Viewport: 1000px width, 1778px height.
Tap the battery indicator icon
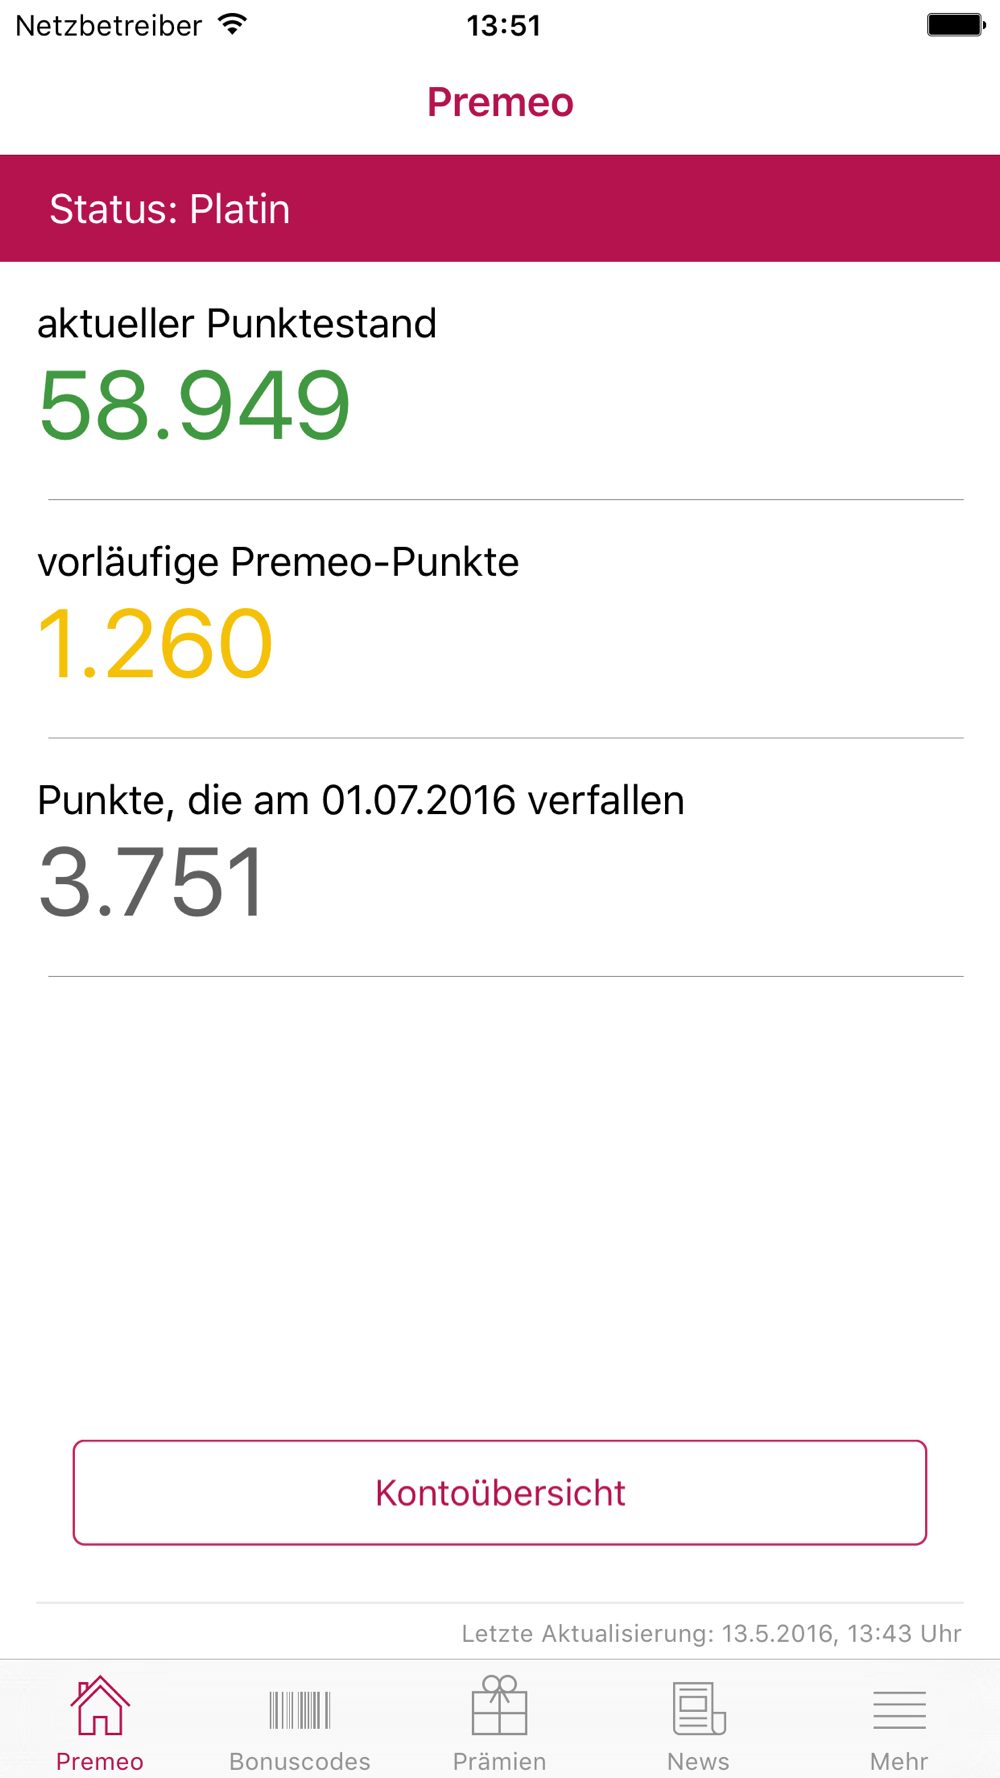click(956, 25)
